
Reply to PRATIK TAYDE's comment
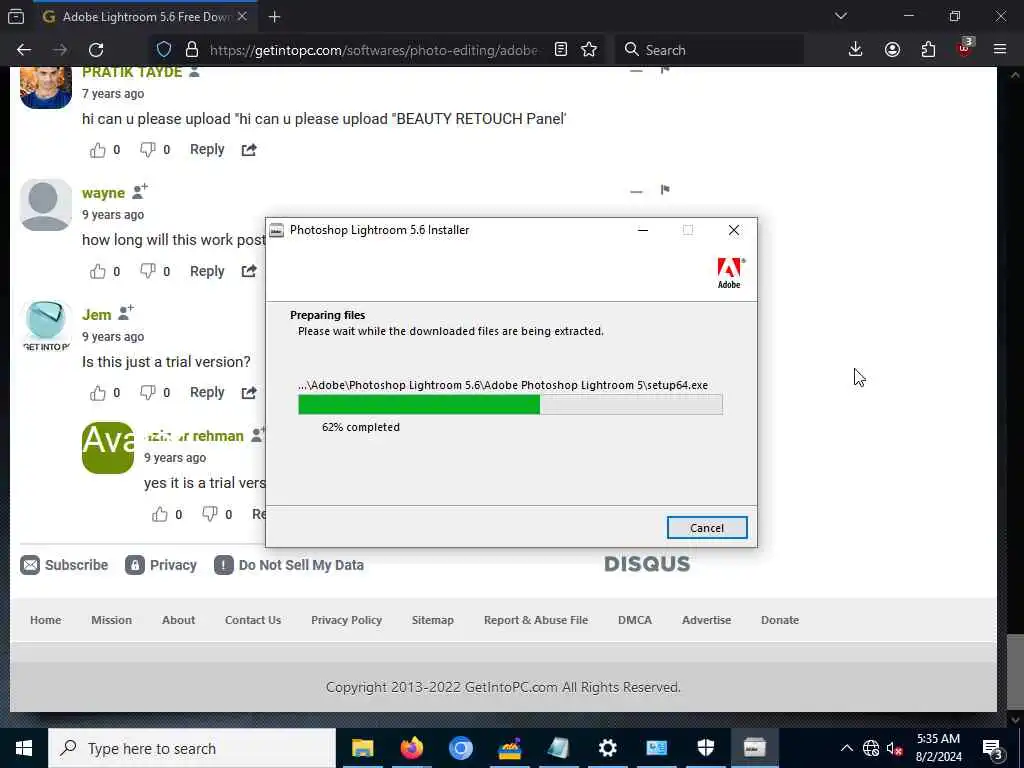207,150
